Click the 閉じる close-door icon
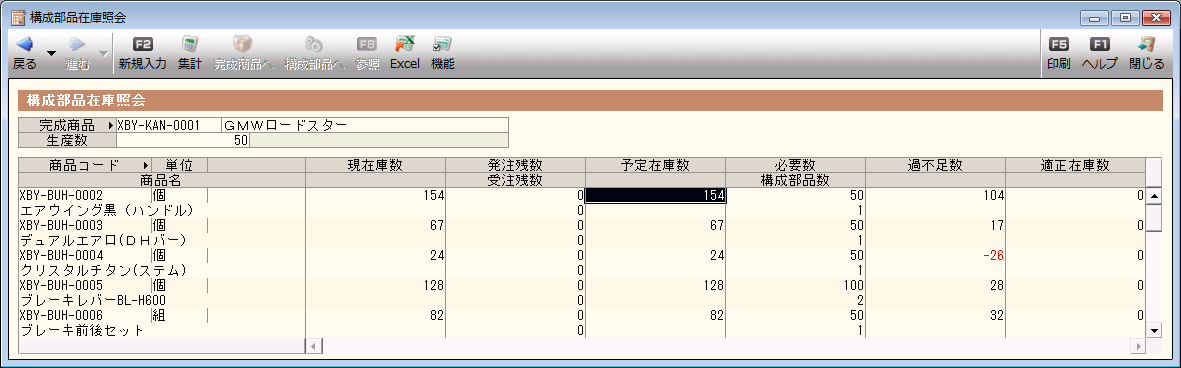The width and height of the screenshot is (1181, 368). pyautogui.click(x=1146, y=44)
